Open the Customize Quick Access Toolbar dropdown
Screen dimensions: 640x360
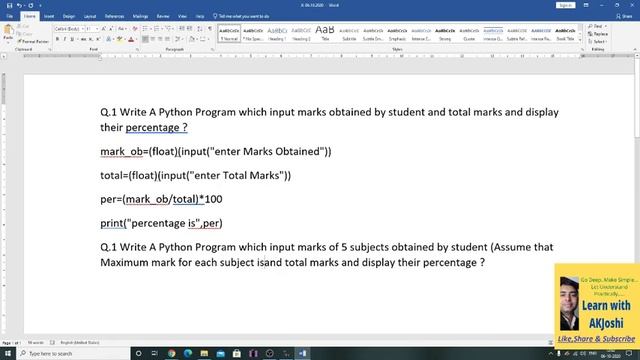coord(40,5)
